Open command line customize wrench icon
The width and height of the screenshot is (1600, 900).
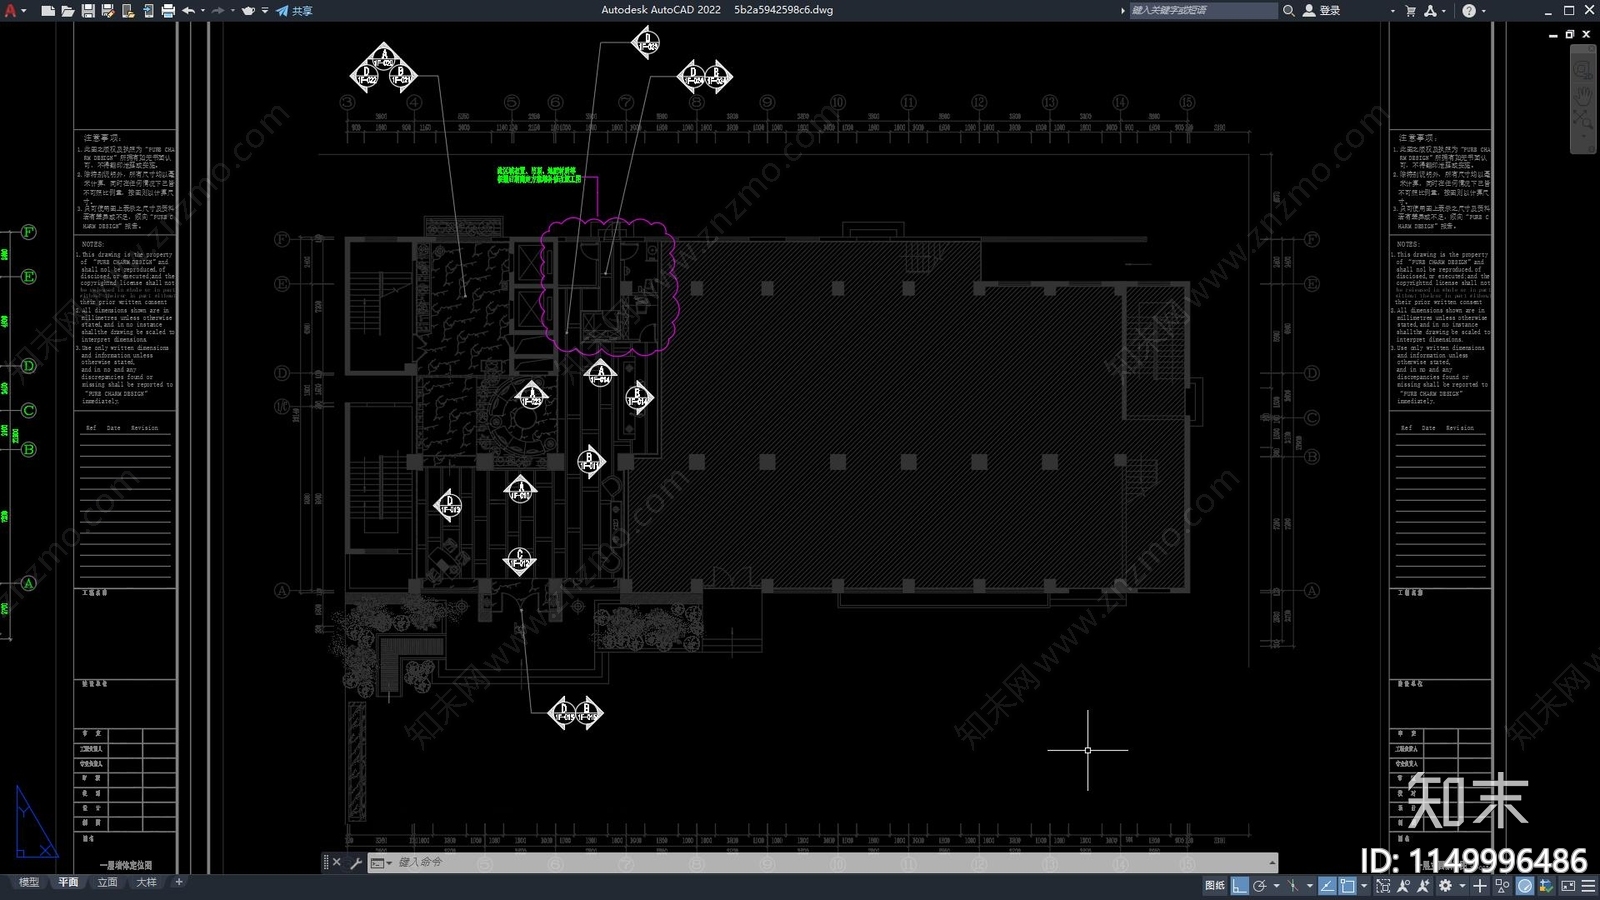pos(356,862)
